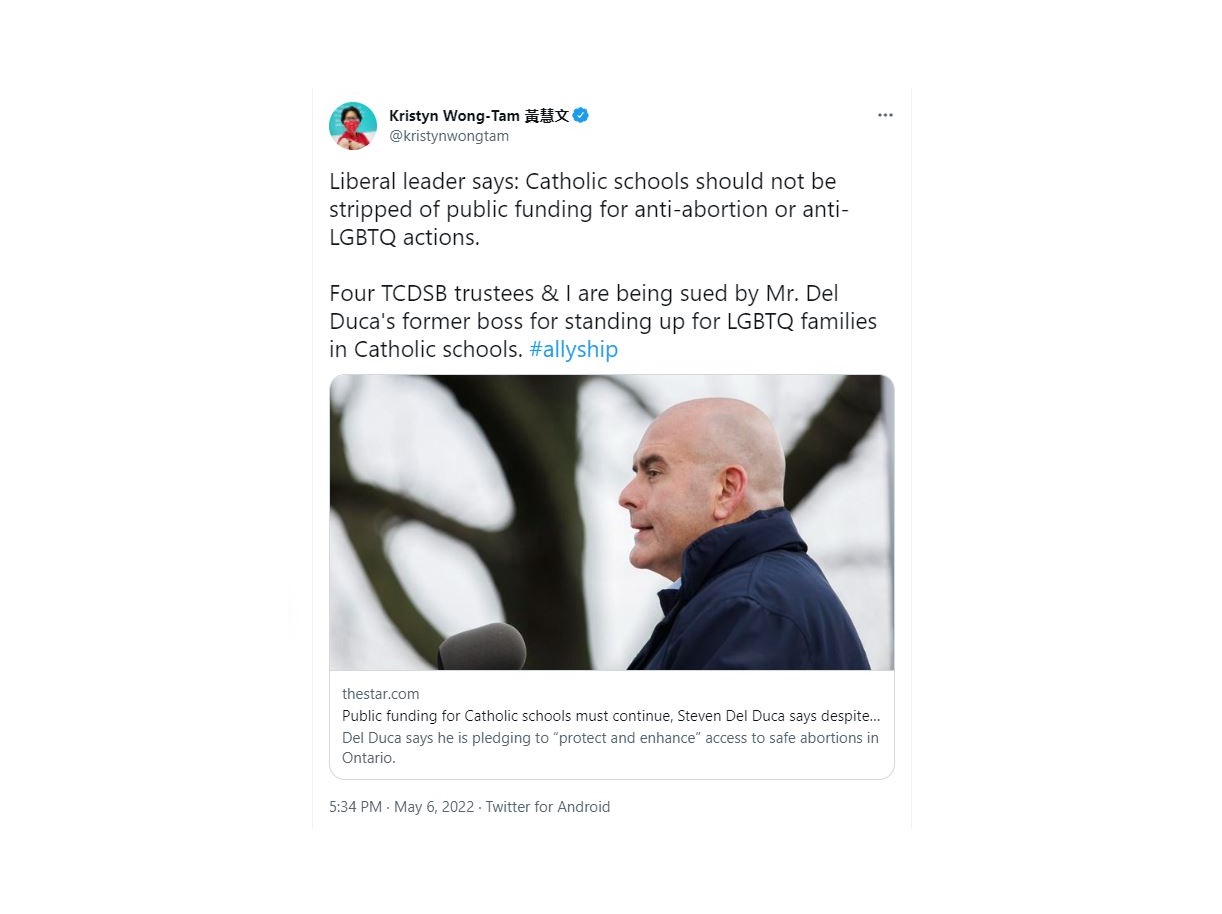
Task: Open the 5:34 PM tweet timestamp
Action: (355, 807)
